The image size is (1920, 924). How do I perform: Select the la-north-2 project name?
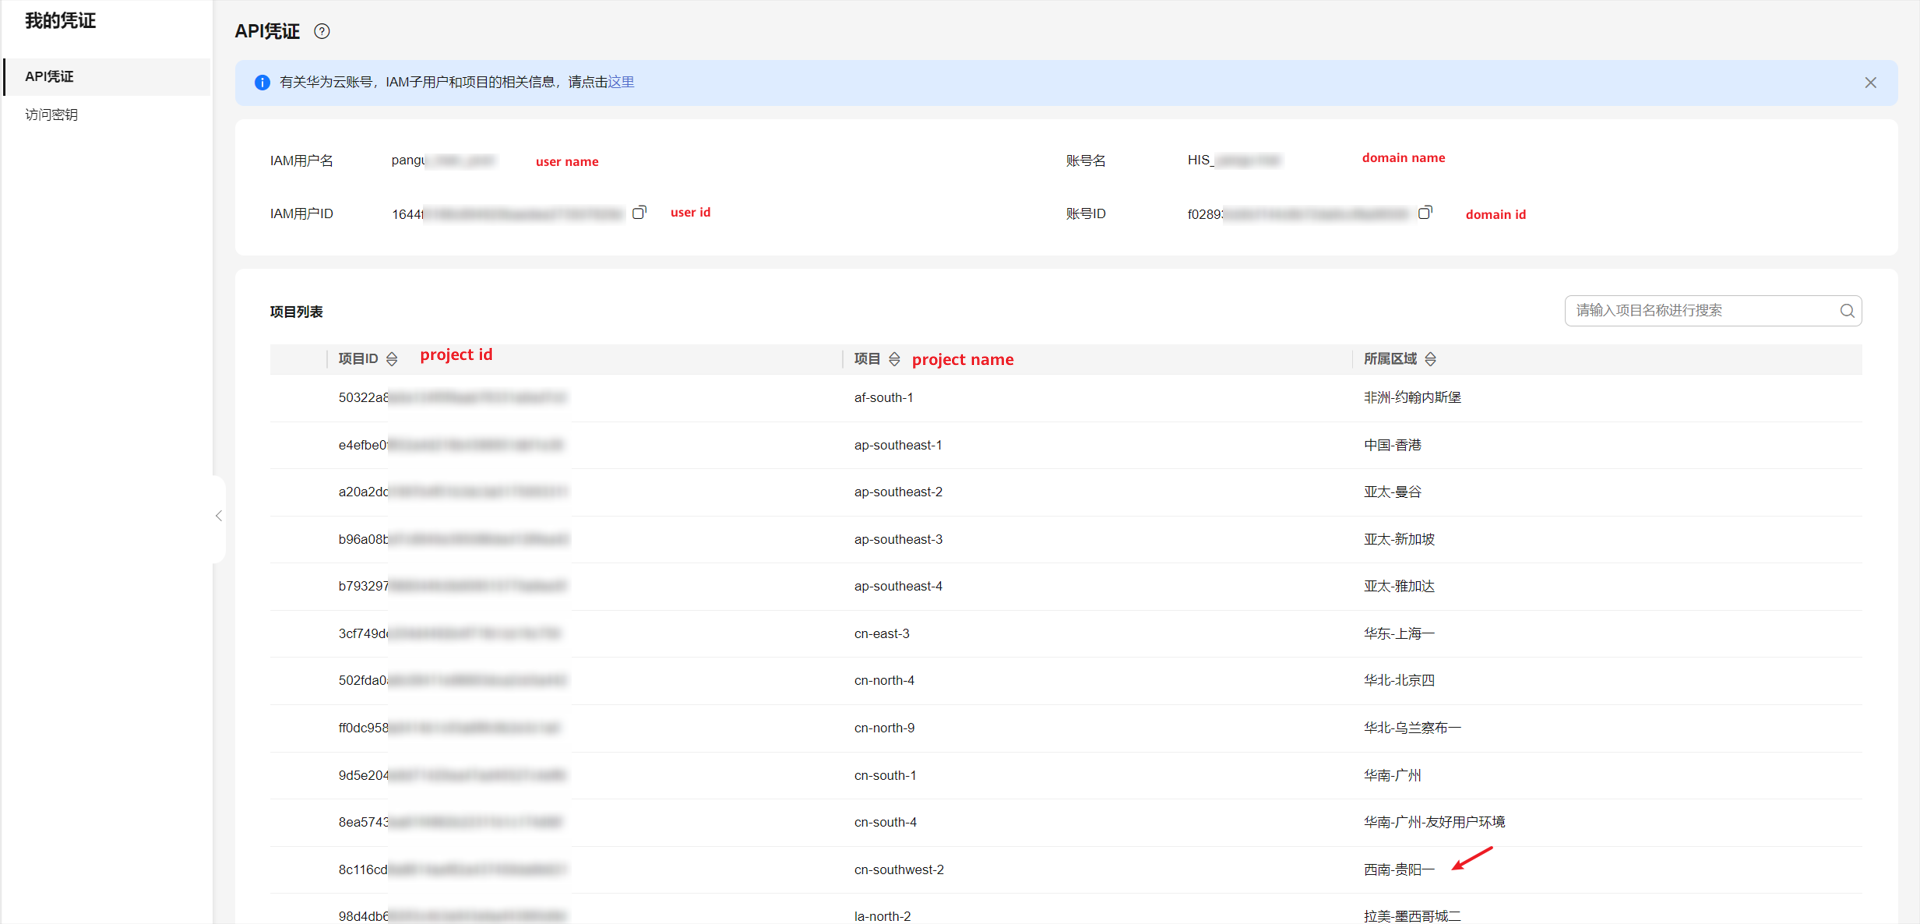(x=882, y=916)
